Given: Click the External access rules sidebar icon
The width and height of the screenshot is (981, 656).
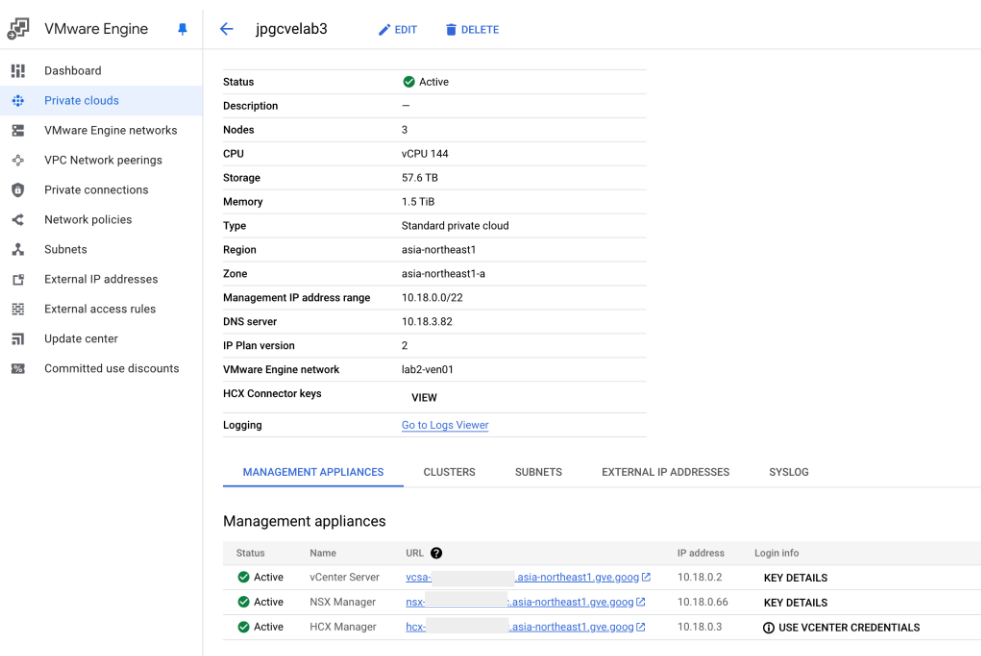Looking at the screenshot, I should 18,309.
